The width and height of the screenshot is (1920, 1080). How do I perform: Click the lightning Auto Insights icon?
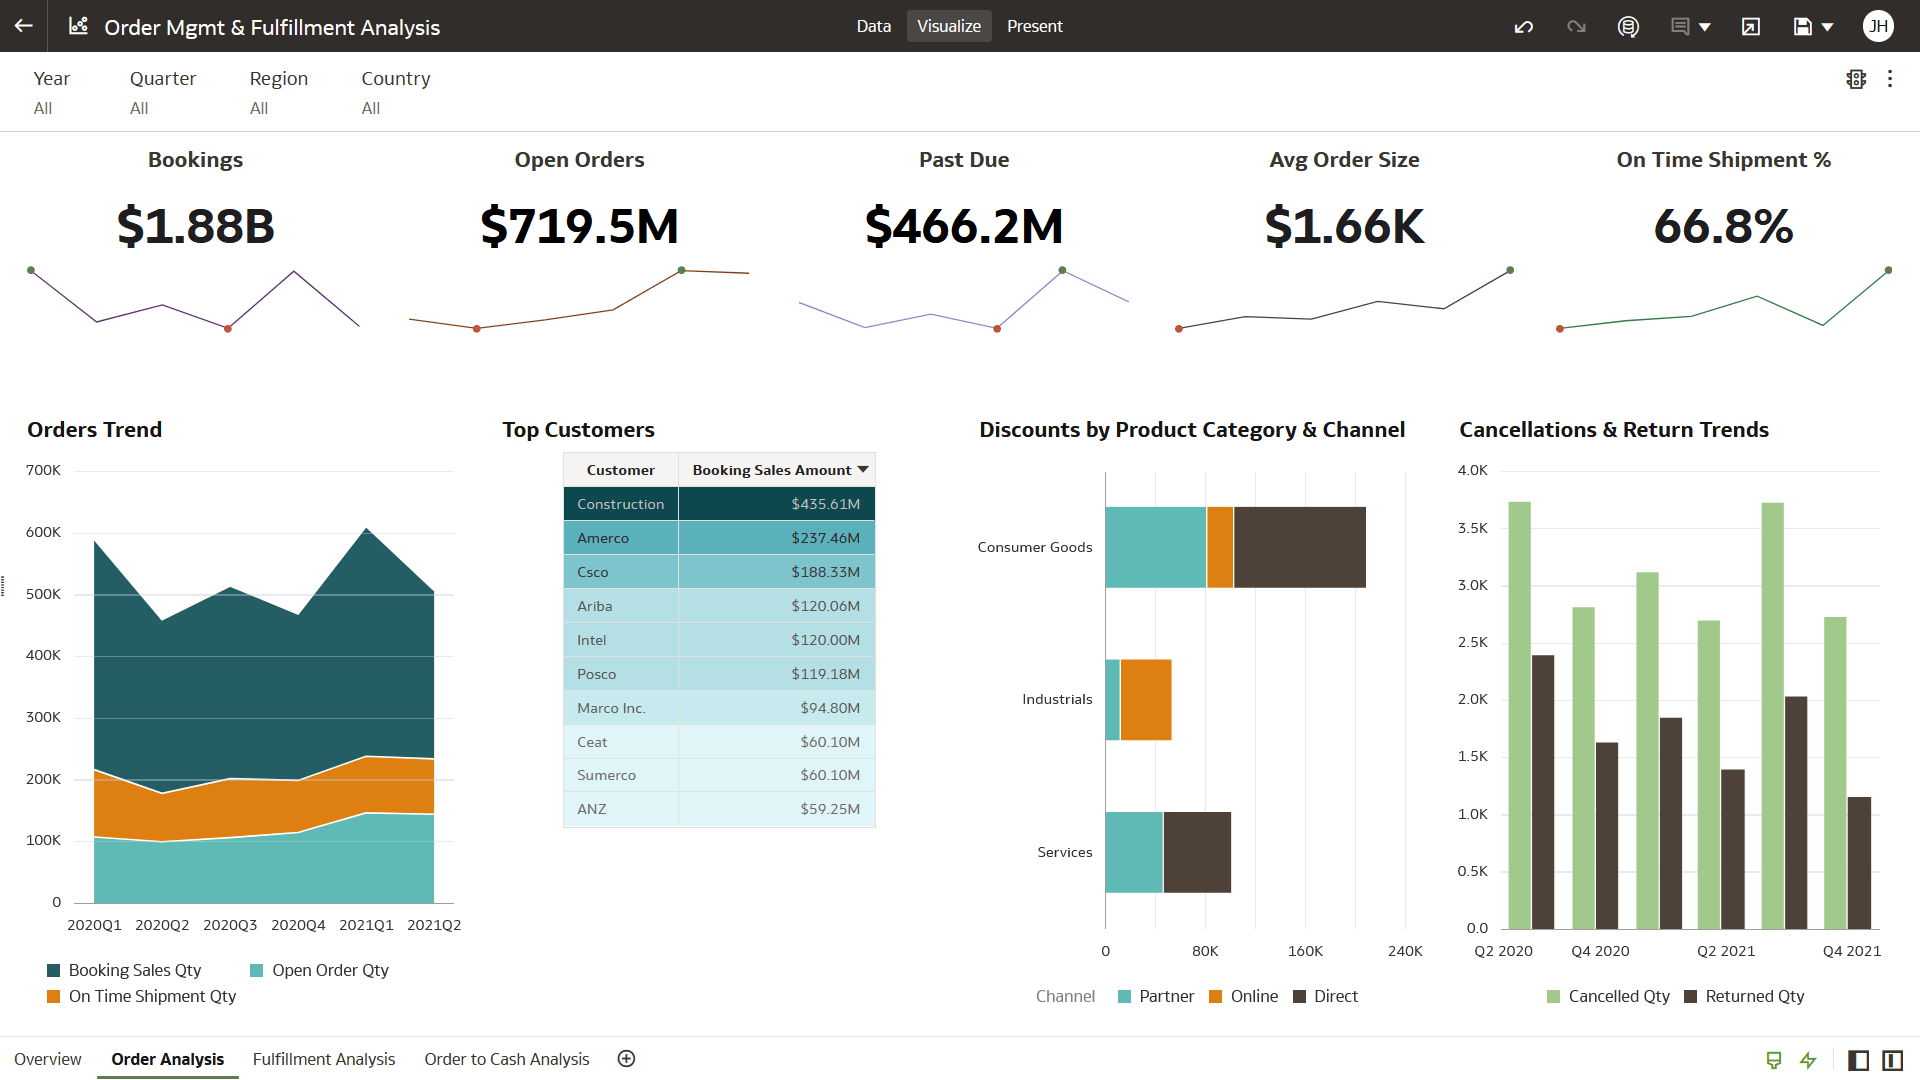coord(1809,1060)
